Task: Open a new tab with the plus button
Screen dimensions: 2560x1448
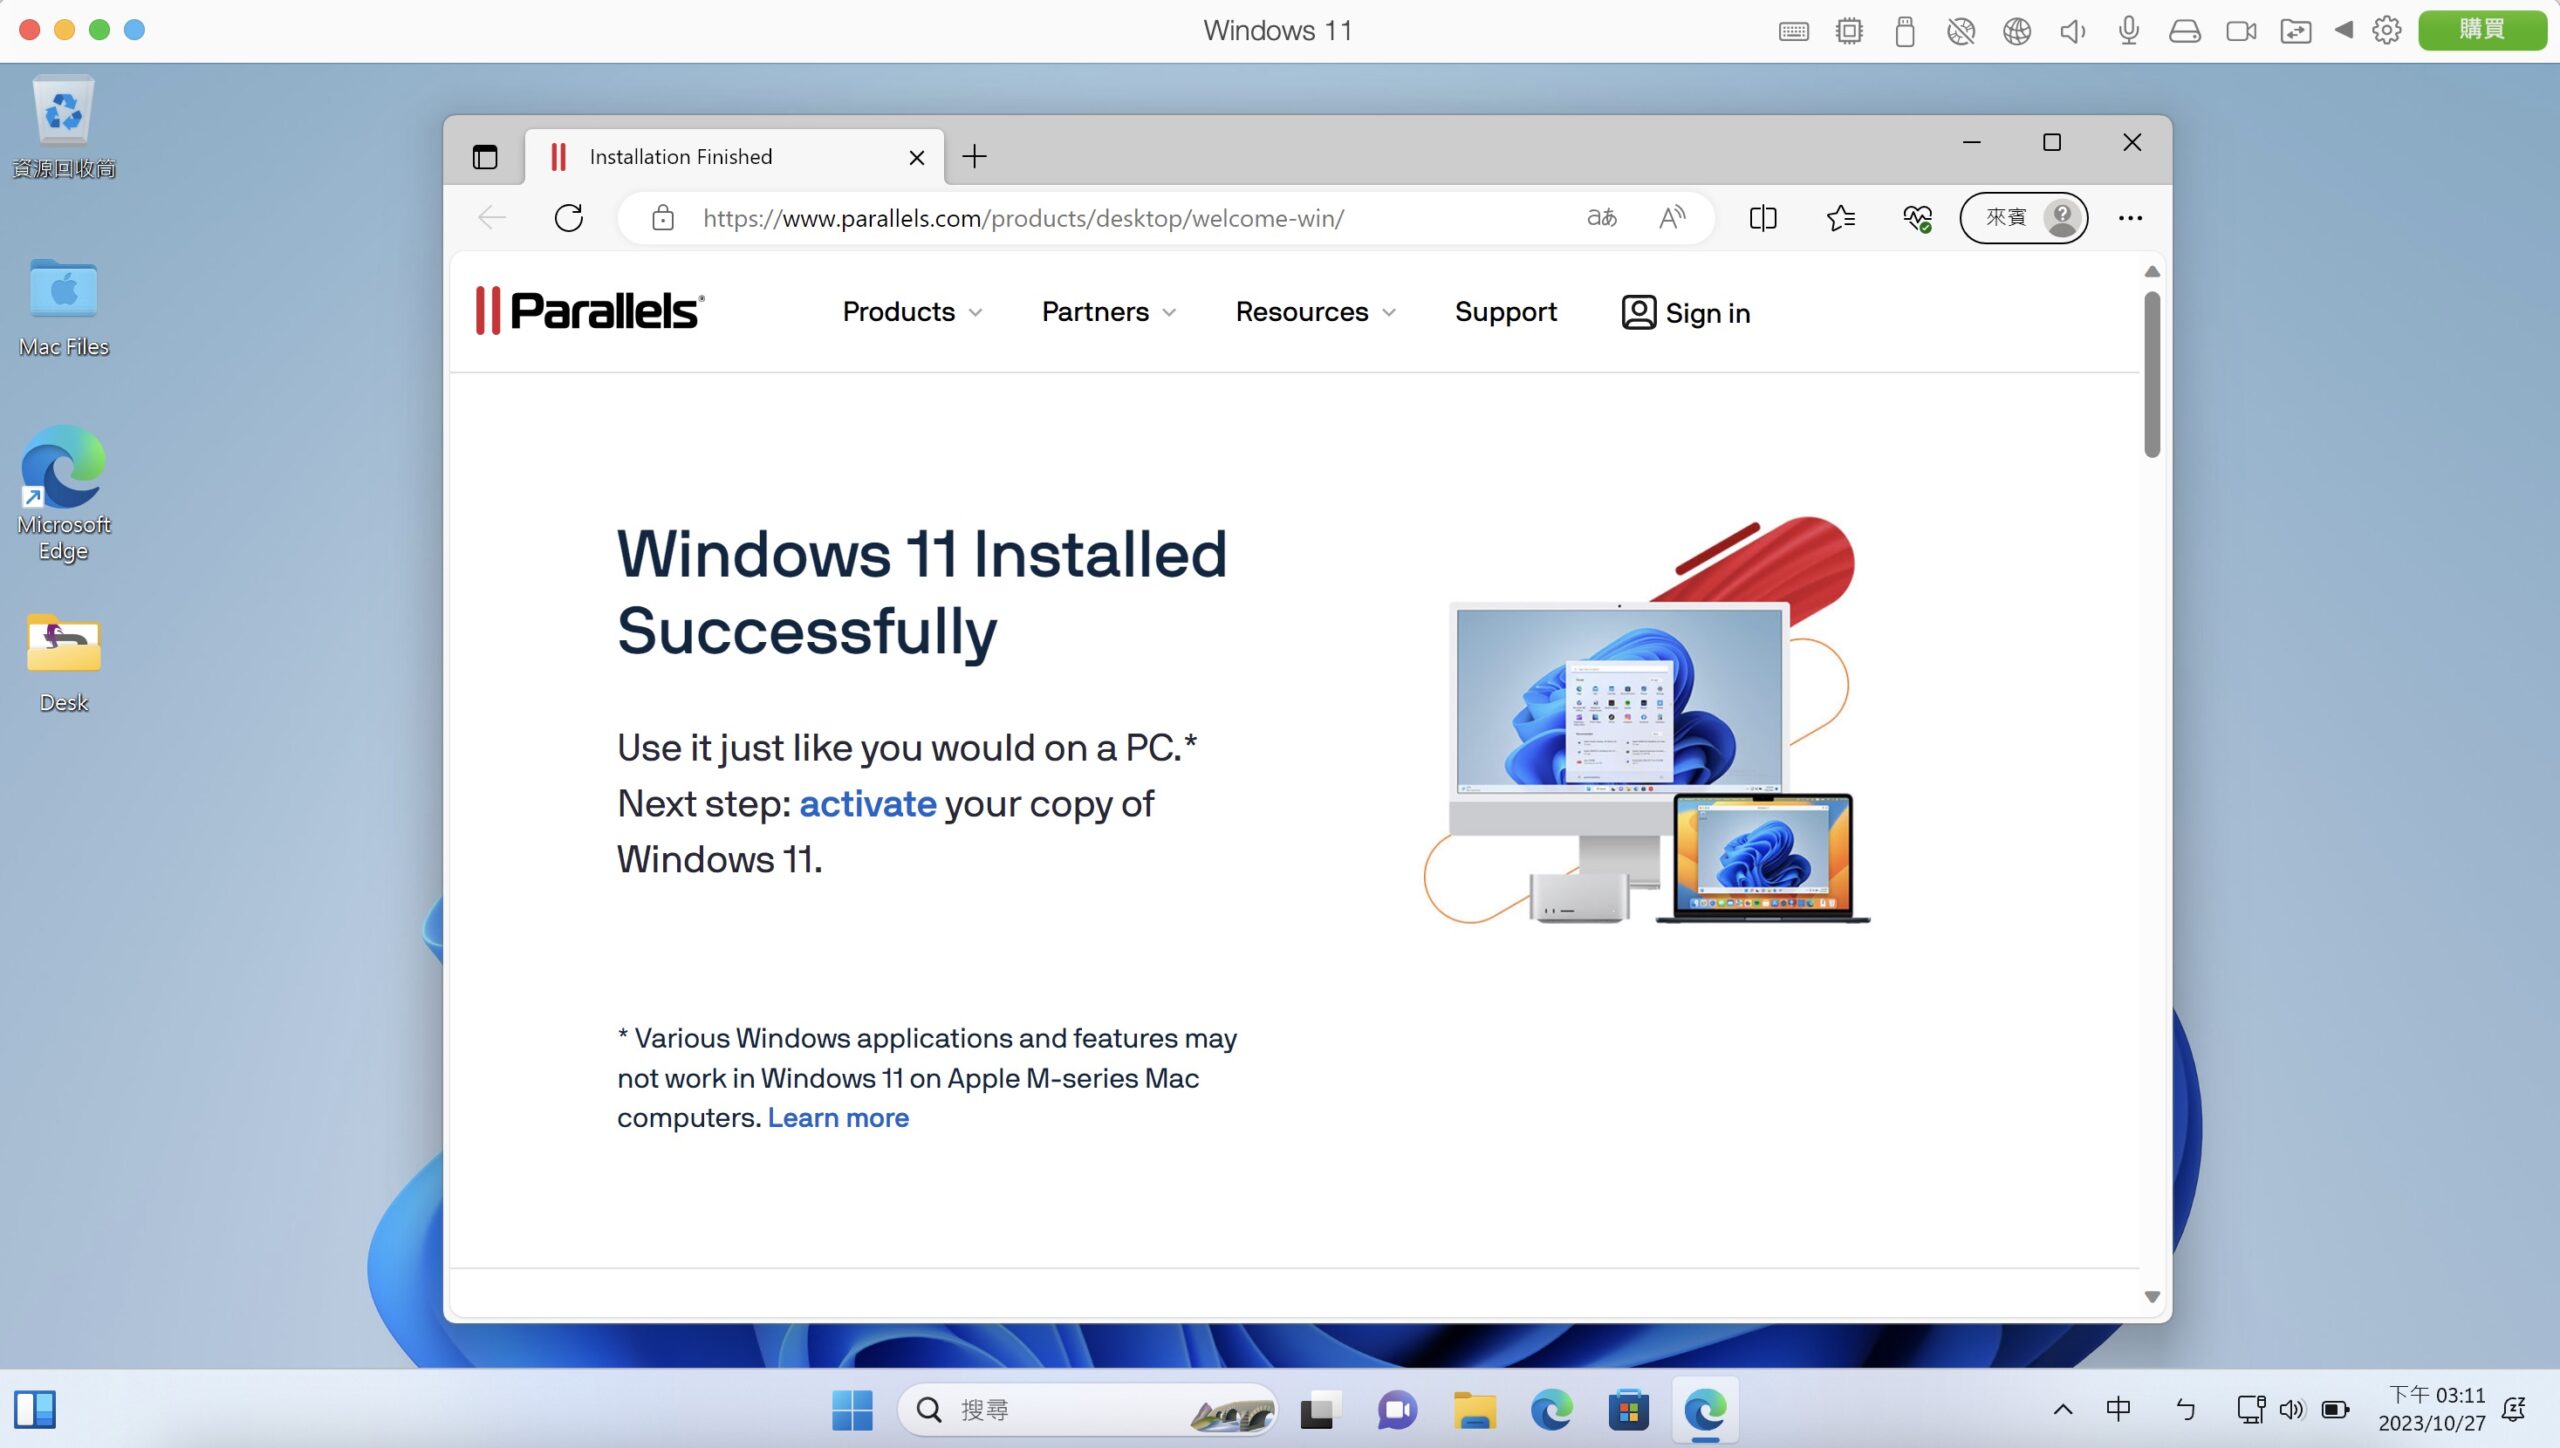Action: [974, 157]
